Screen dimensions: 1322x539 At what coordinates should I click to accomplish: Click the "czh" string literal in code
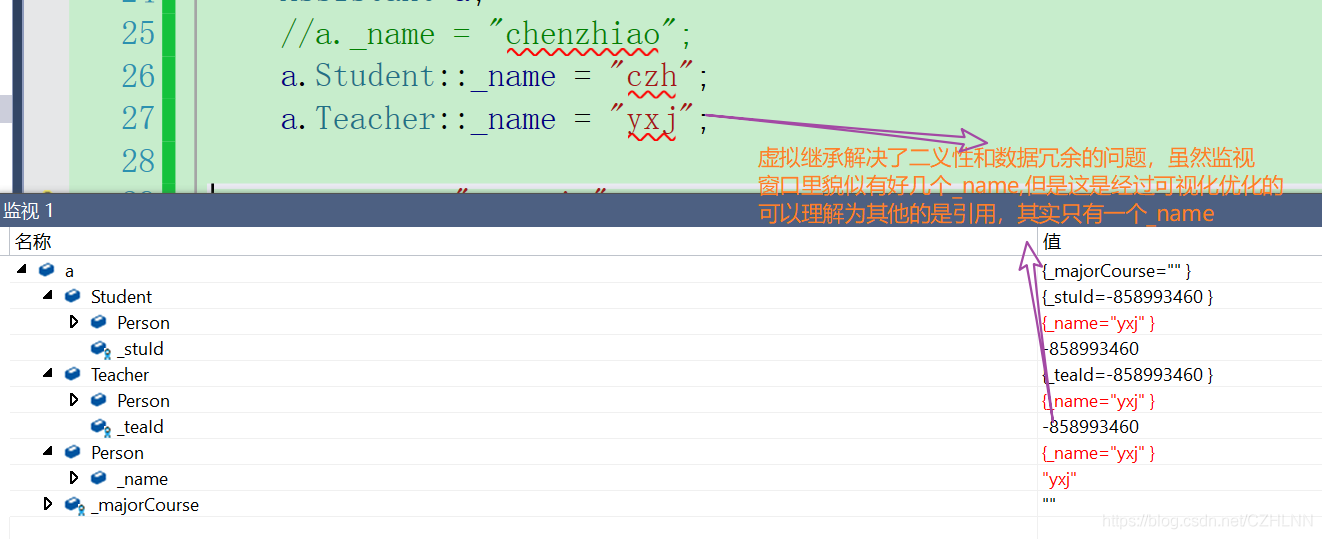click(651, 77)
